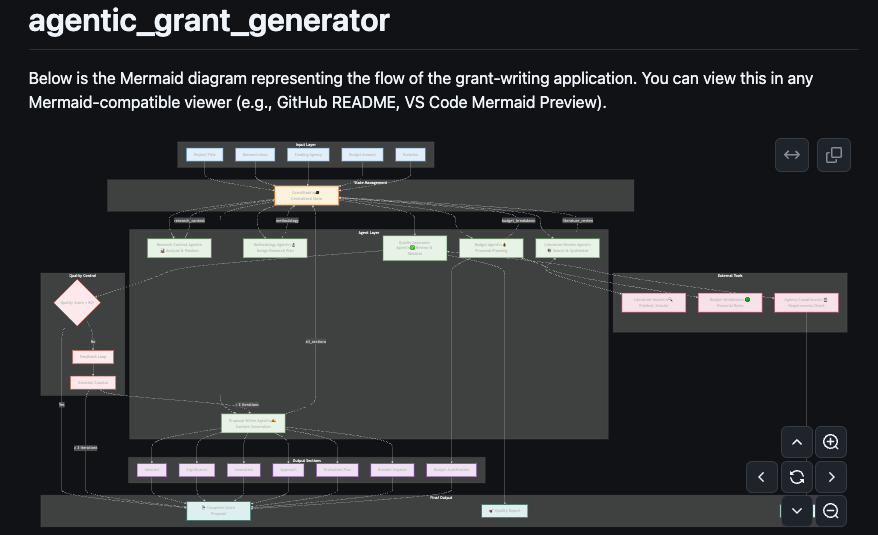Image resolution: width=878 pixels, height=535 pixels.
Task: Click the Budget Justification output node
Action: point(451,470)
